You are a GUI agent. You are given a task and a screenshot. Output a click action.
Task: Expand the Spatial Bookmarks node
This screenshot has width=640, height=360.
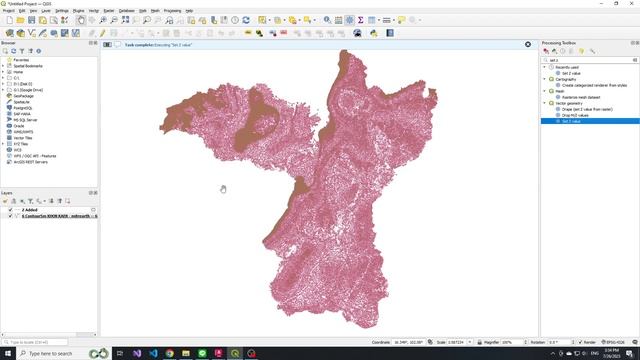point(3,66)
